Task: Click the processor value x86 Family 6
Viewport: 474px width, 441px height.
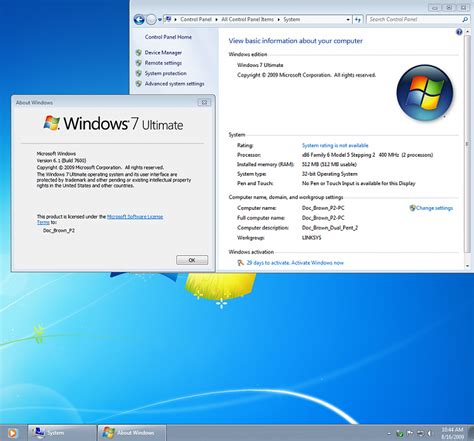Action: (x=367, y=155)
